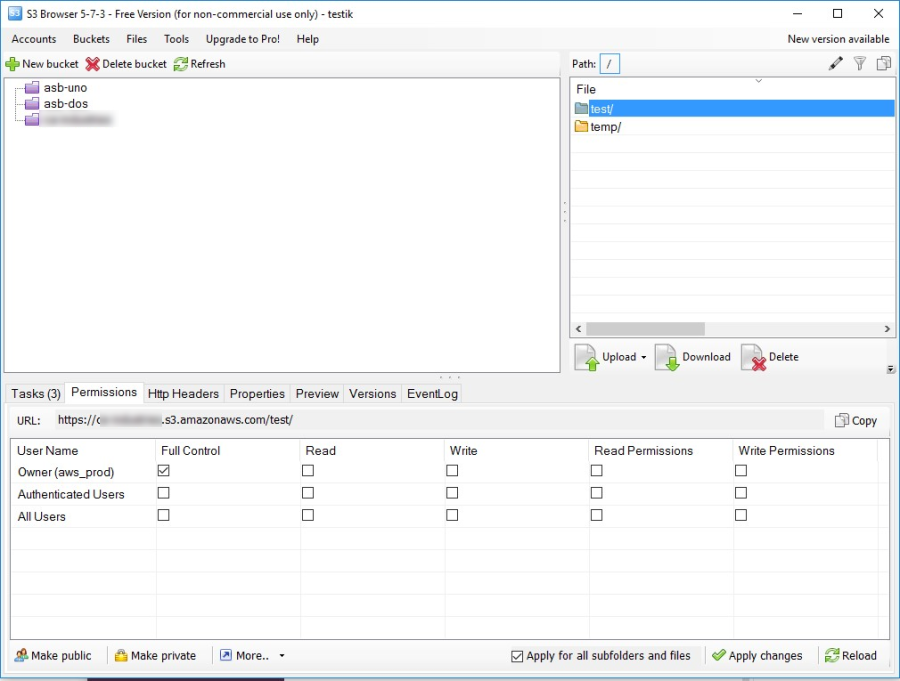Click the New version available link
900x681 pixels.
point(838,39)
